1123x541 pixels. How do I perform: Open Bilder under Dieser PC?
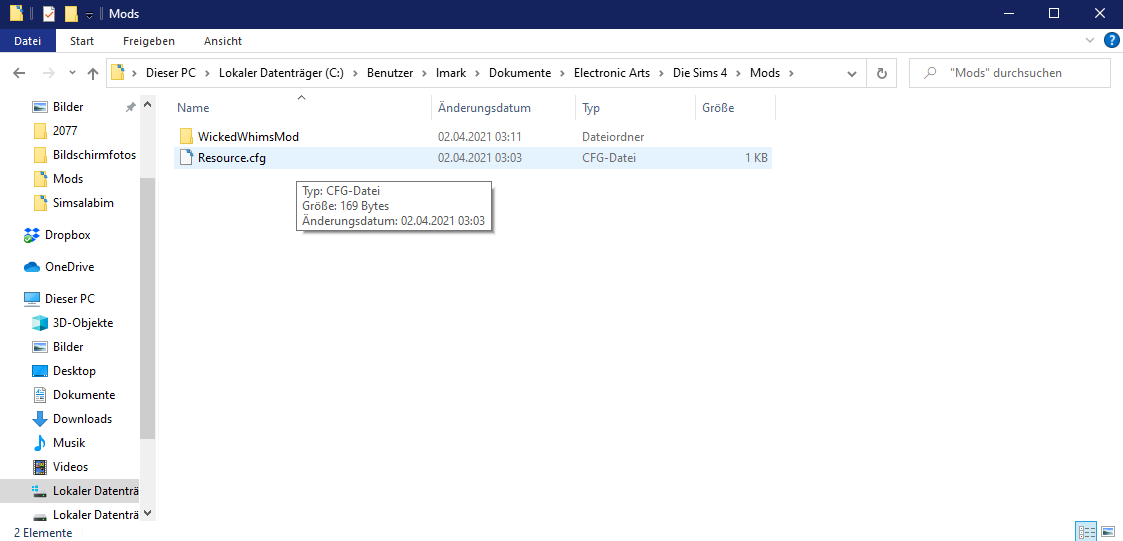(68, 347)
